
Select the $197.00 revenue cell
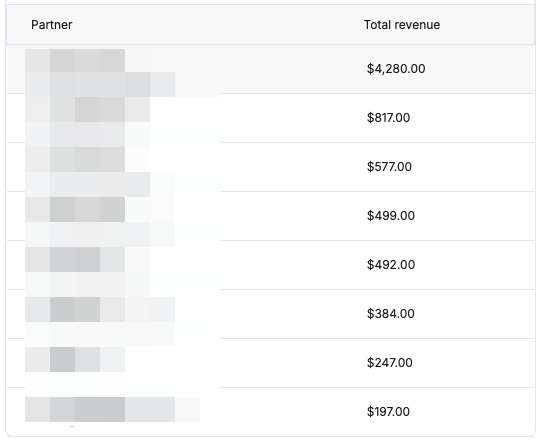point(388,412)
